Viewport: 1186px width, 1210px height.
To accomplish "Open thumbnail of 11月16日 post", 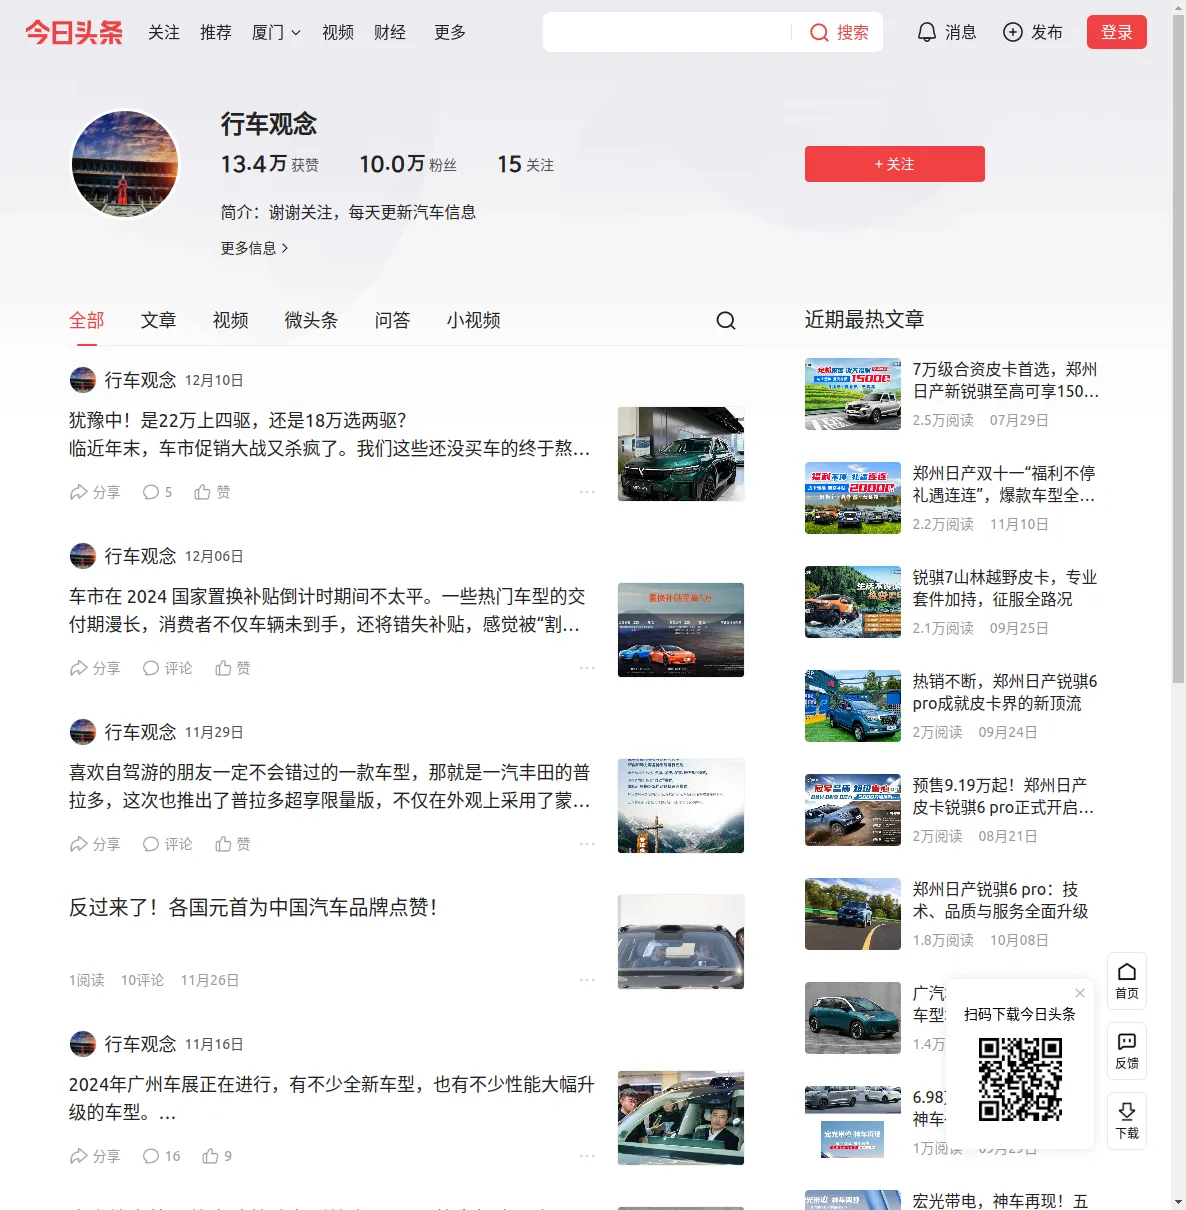I will click(681, 1118).
